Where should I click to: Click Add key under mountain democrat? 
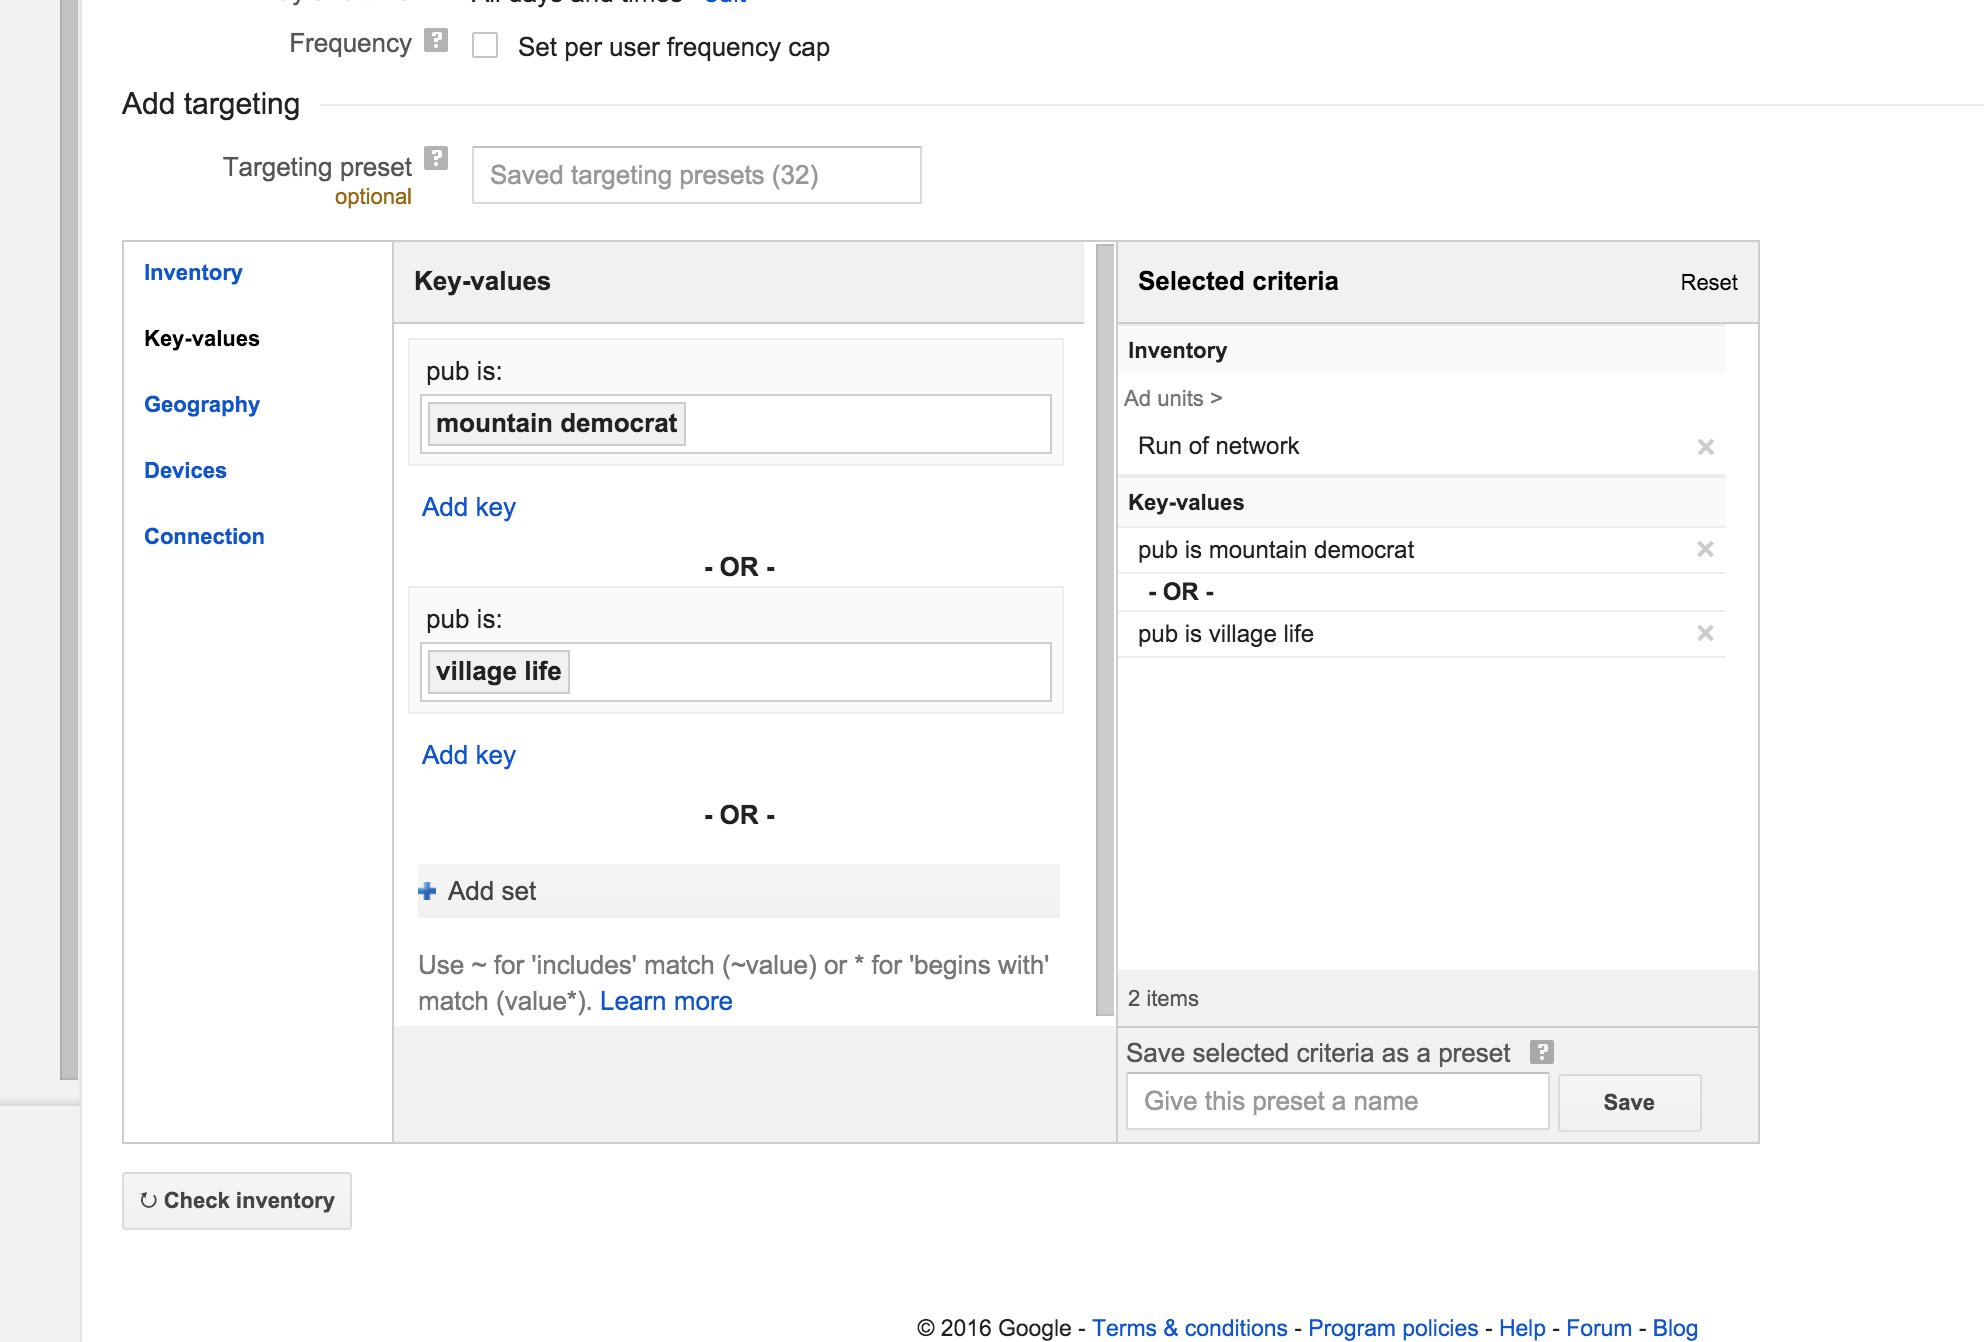coord(468,507)
